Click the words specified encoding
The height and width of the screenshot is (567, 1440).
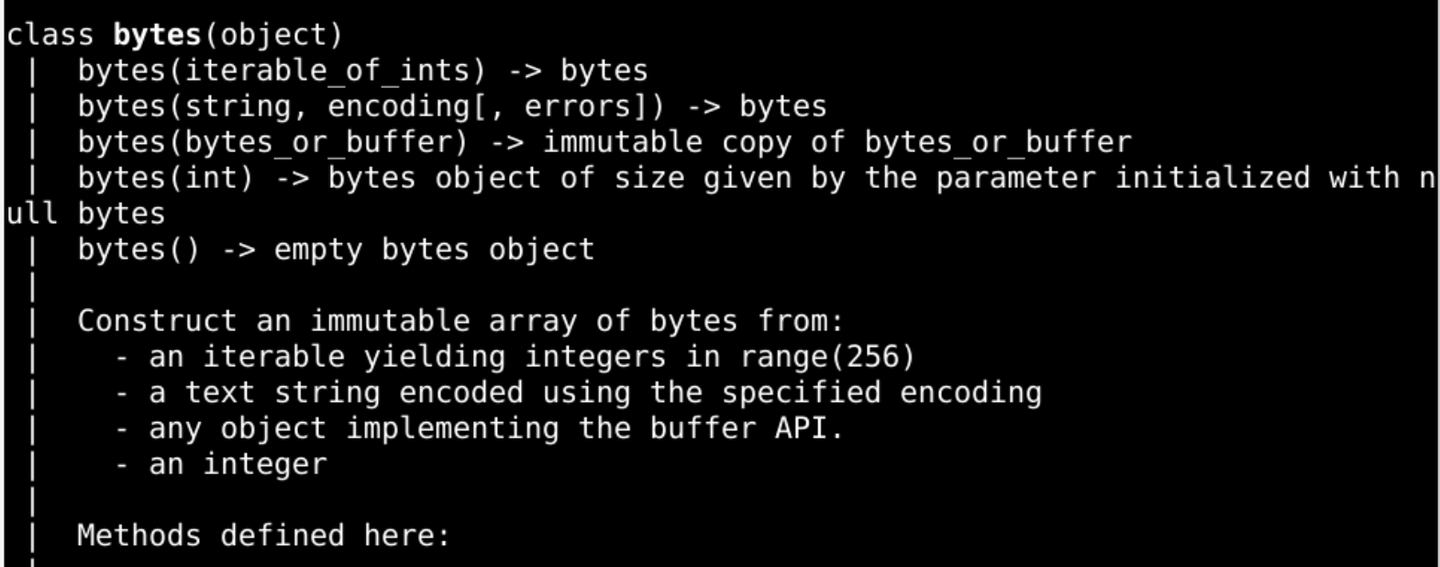pos(881,393)
